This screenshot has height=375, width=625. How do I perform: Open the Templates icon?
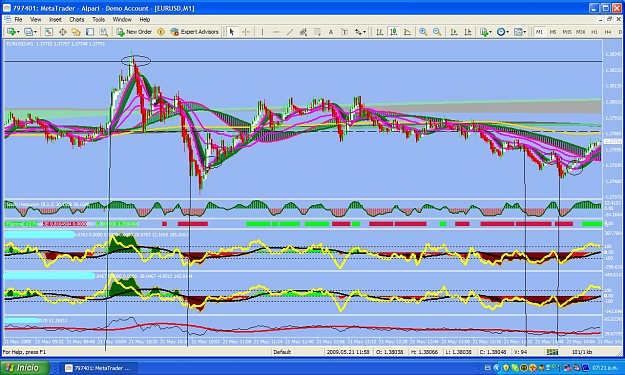(x=518, y=32)
